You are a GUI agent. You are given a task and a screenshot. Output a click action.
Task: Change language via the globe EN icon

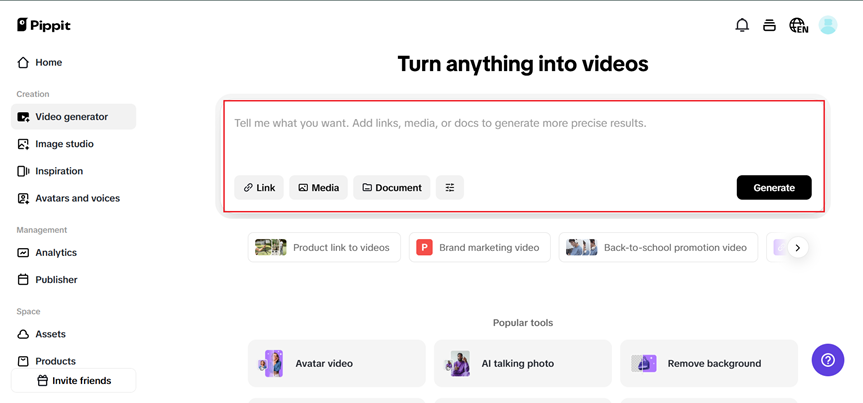click(x=799, y=25)
